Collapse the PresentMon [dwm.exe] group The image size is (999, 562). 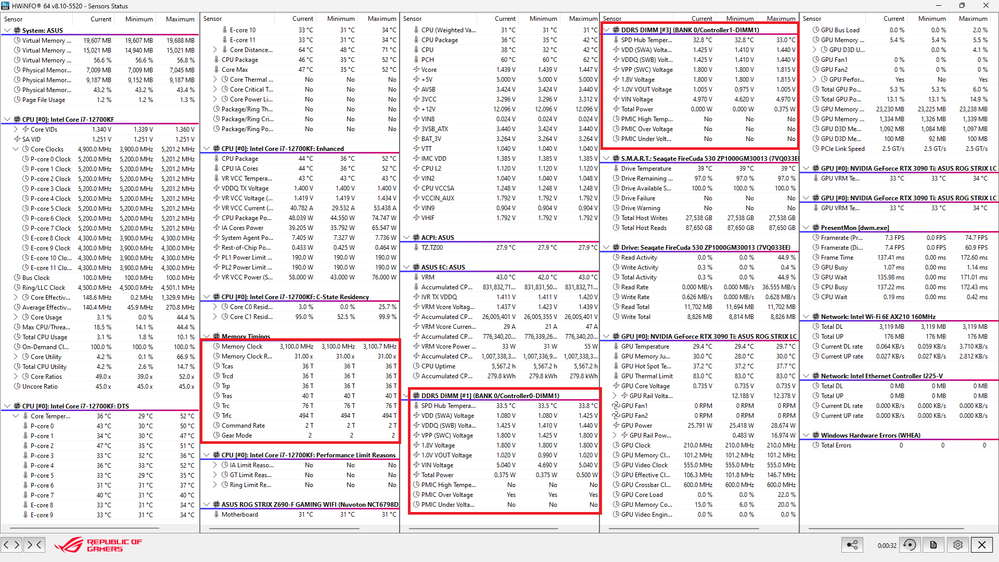(806, 227)
